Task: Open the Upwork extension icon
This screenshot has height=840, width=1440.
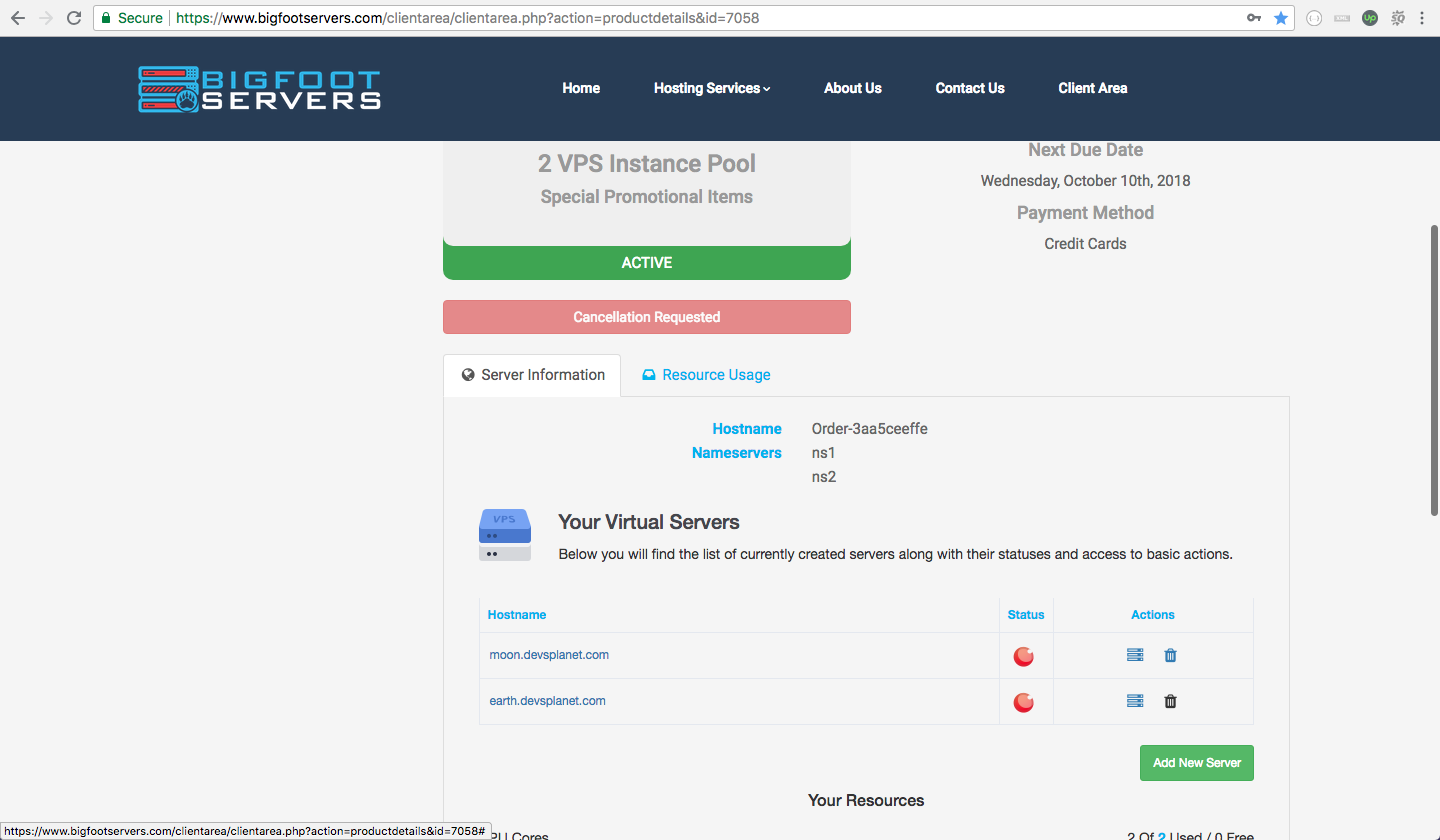Action: tap(1370, 18)
